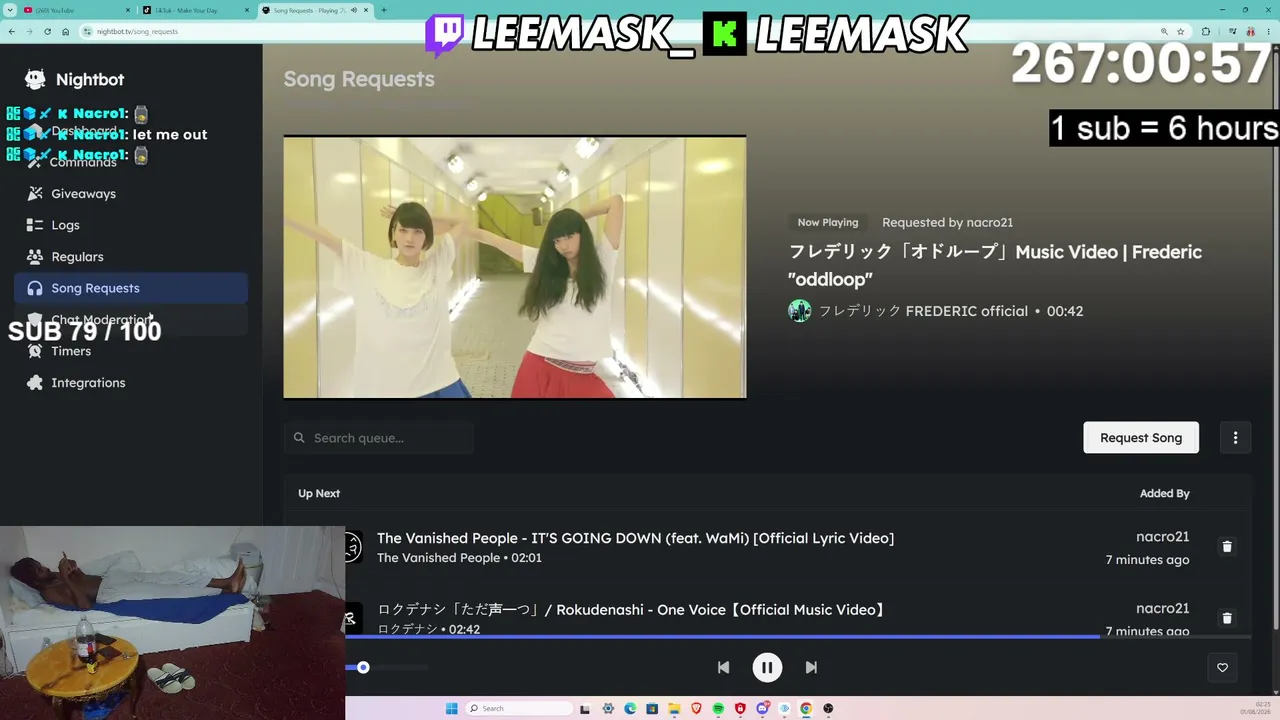1280x720 pixels.
Task: Skip to the next song
Action: coord(811,667)
